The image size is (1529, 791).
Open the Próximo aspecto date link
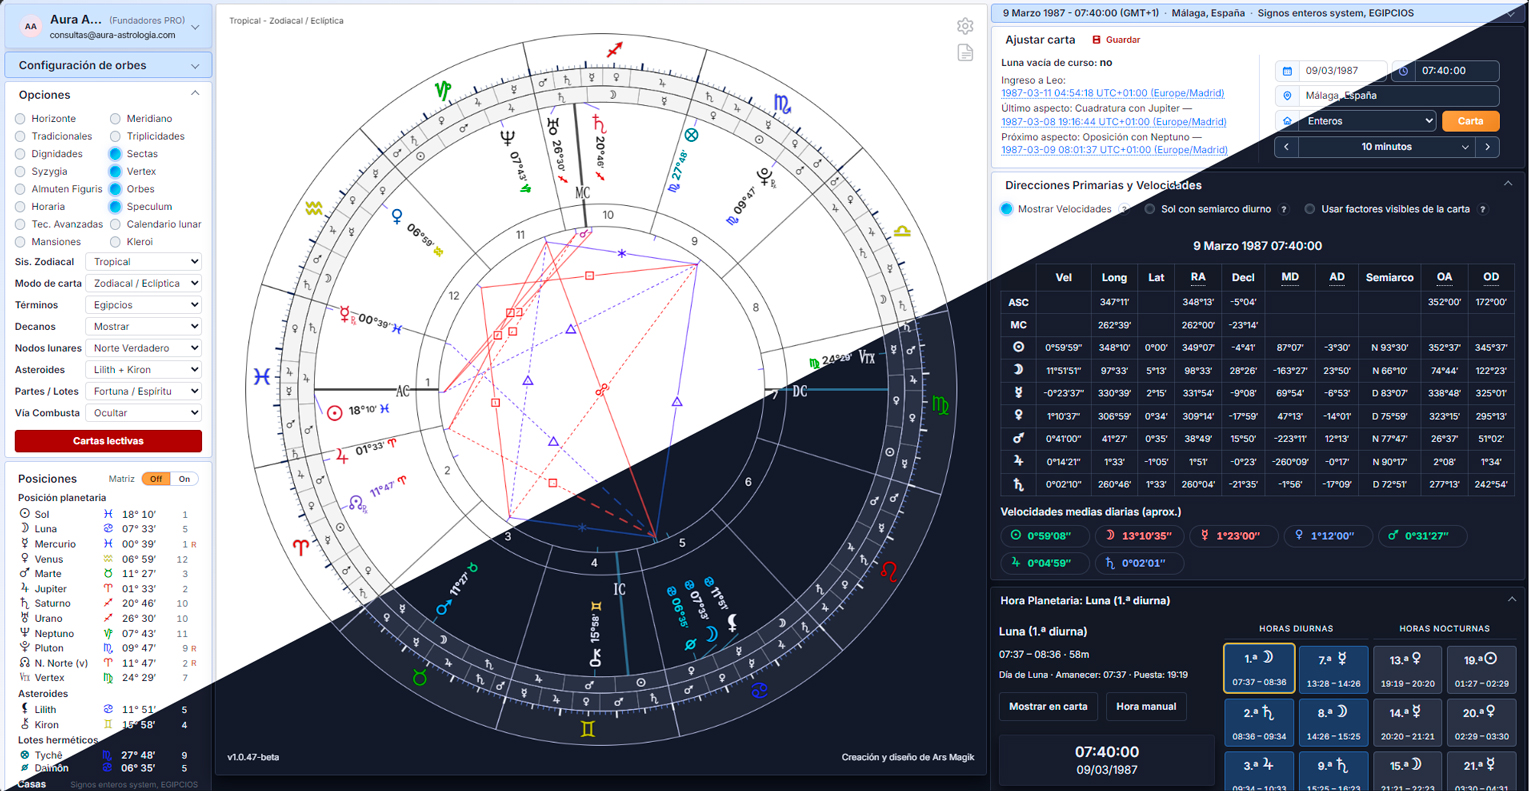(x=1114, y=150)
